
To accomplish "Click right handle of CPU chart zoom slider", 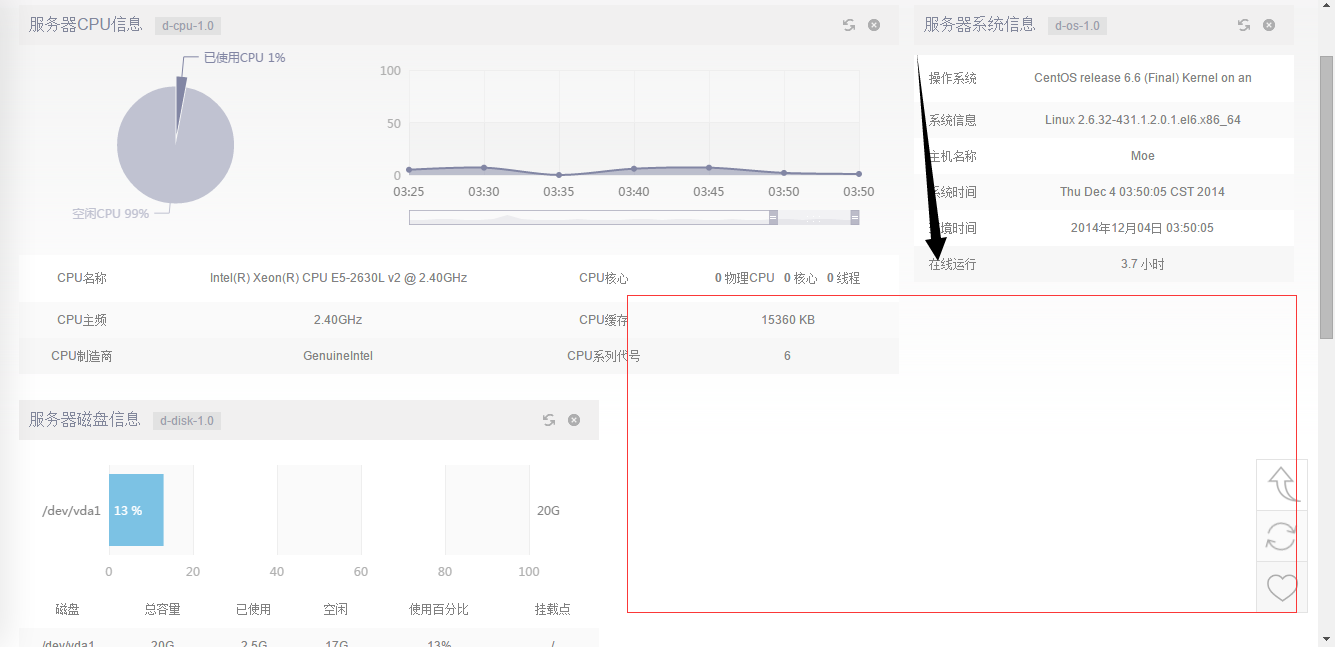I will [x=855, y=217].
